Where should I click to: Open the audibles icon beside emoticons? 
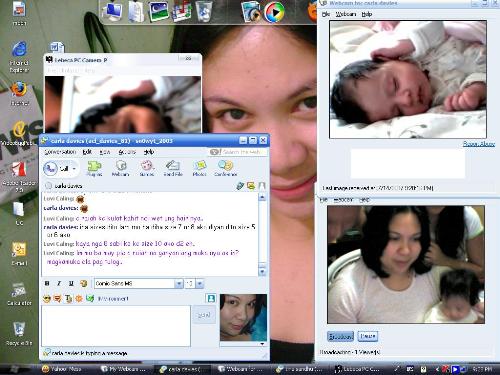(x=57, y=299)
